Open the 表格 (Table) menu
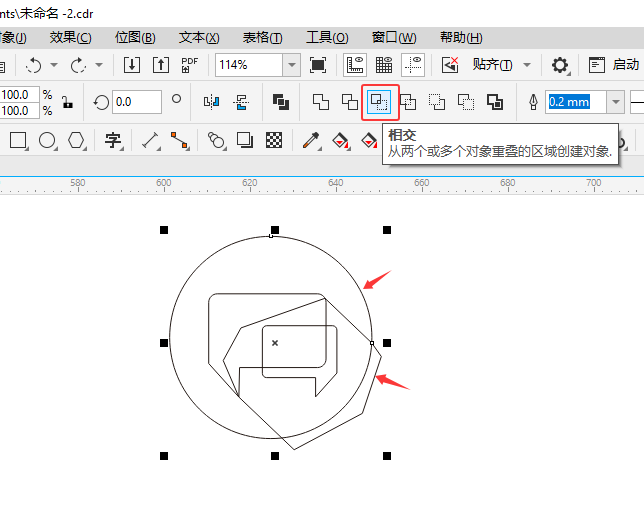This screenshot has height=516, width=644. (262, 38)
